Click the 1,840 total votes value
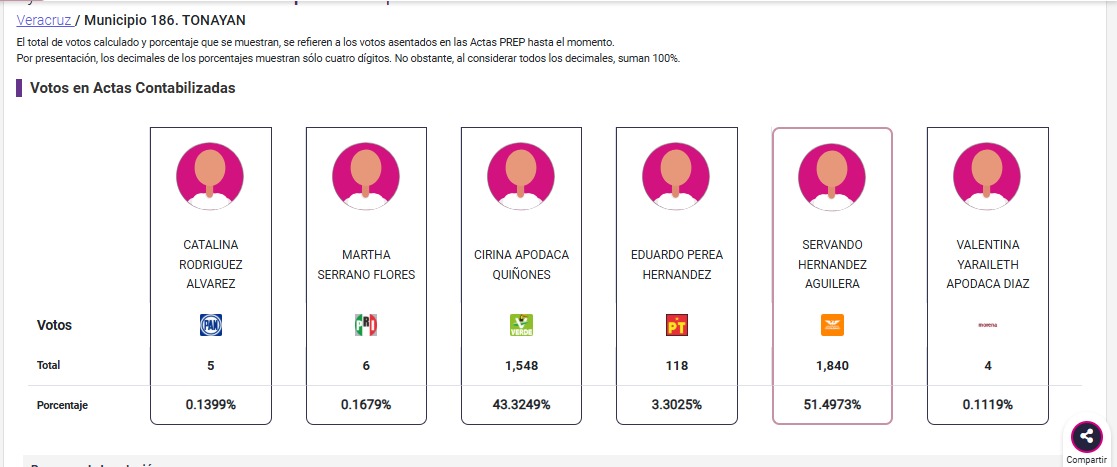Image resolution: width=1117 pixels, height=467 pixels. pyautogui.click(x=832, y=366)
